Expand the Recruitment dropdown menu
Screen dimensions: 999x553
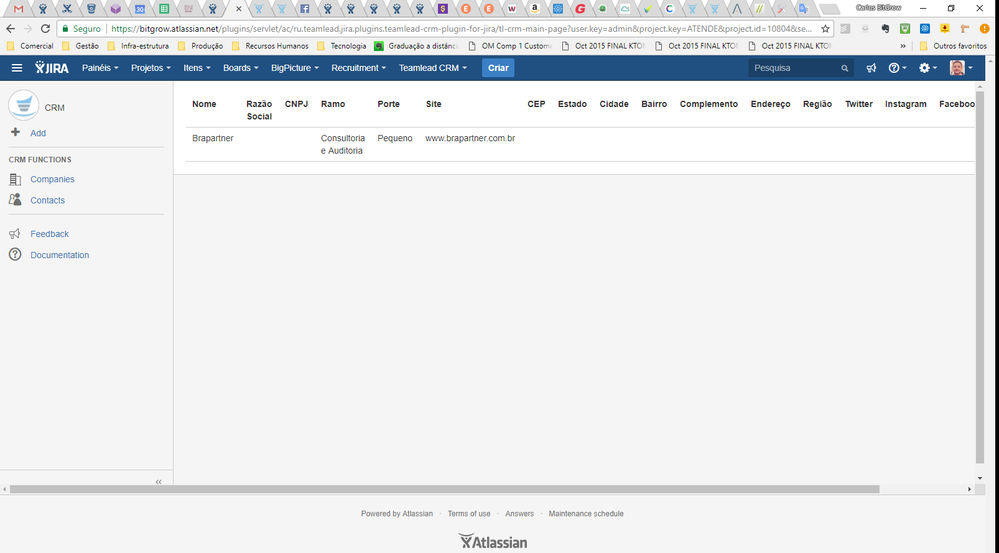pos(359,68)
